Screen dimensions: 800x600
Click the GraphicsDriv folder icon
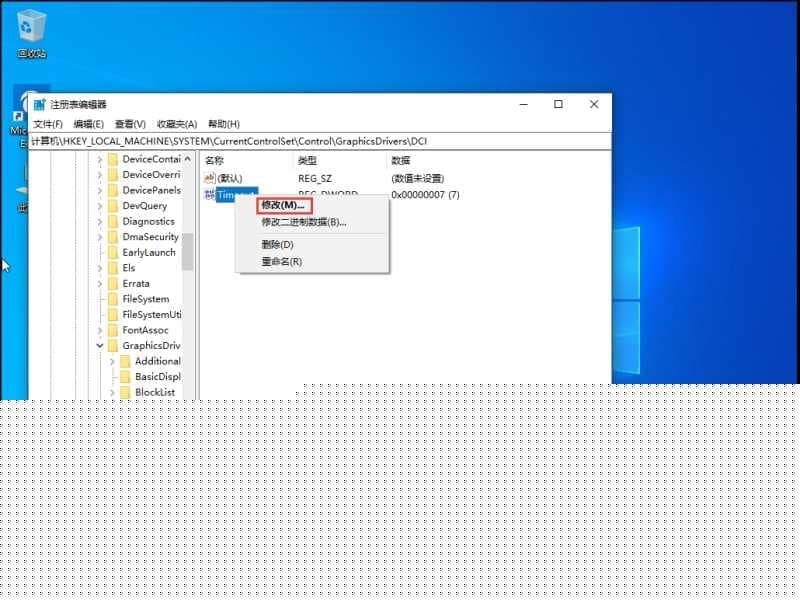[113, 346]
